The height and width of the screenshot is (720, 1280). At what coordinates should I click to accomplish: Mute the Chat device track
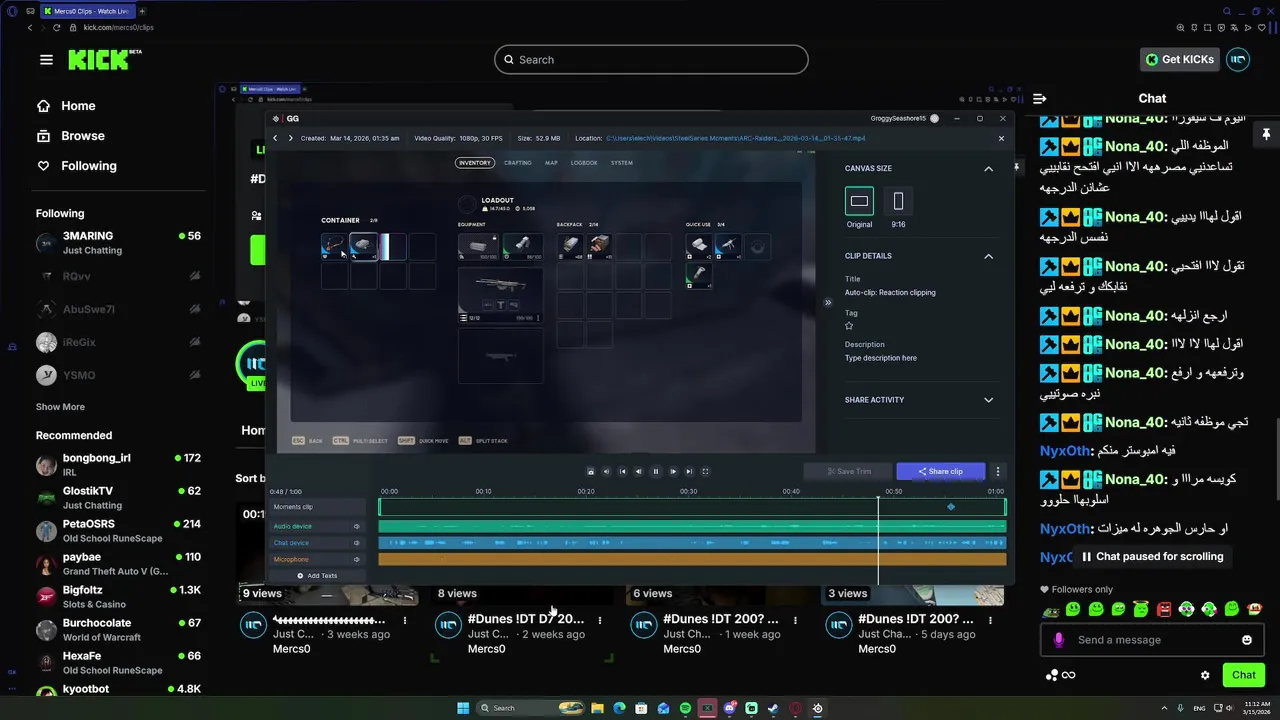point(356,543)
